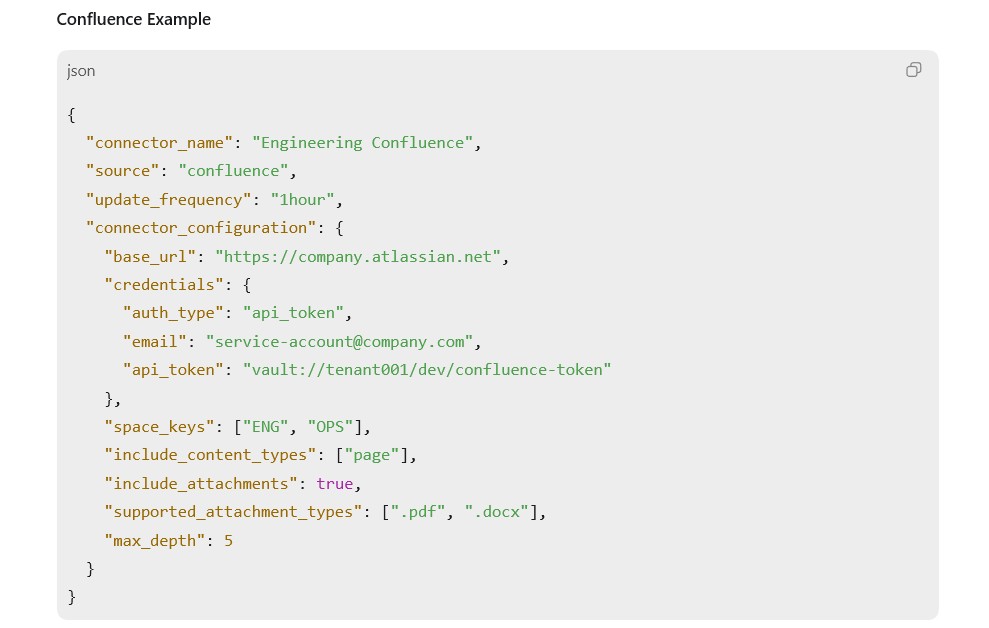Select the "ENG" space key value
This screenshot has height=628, width=989.
[x=266, y=427]
